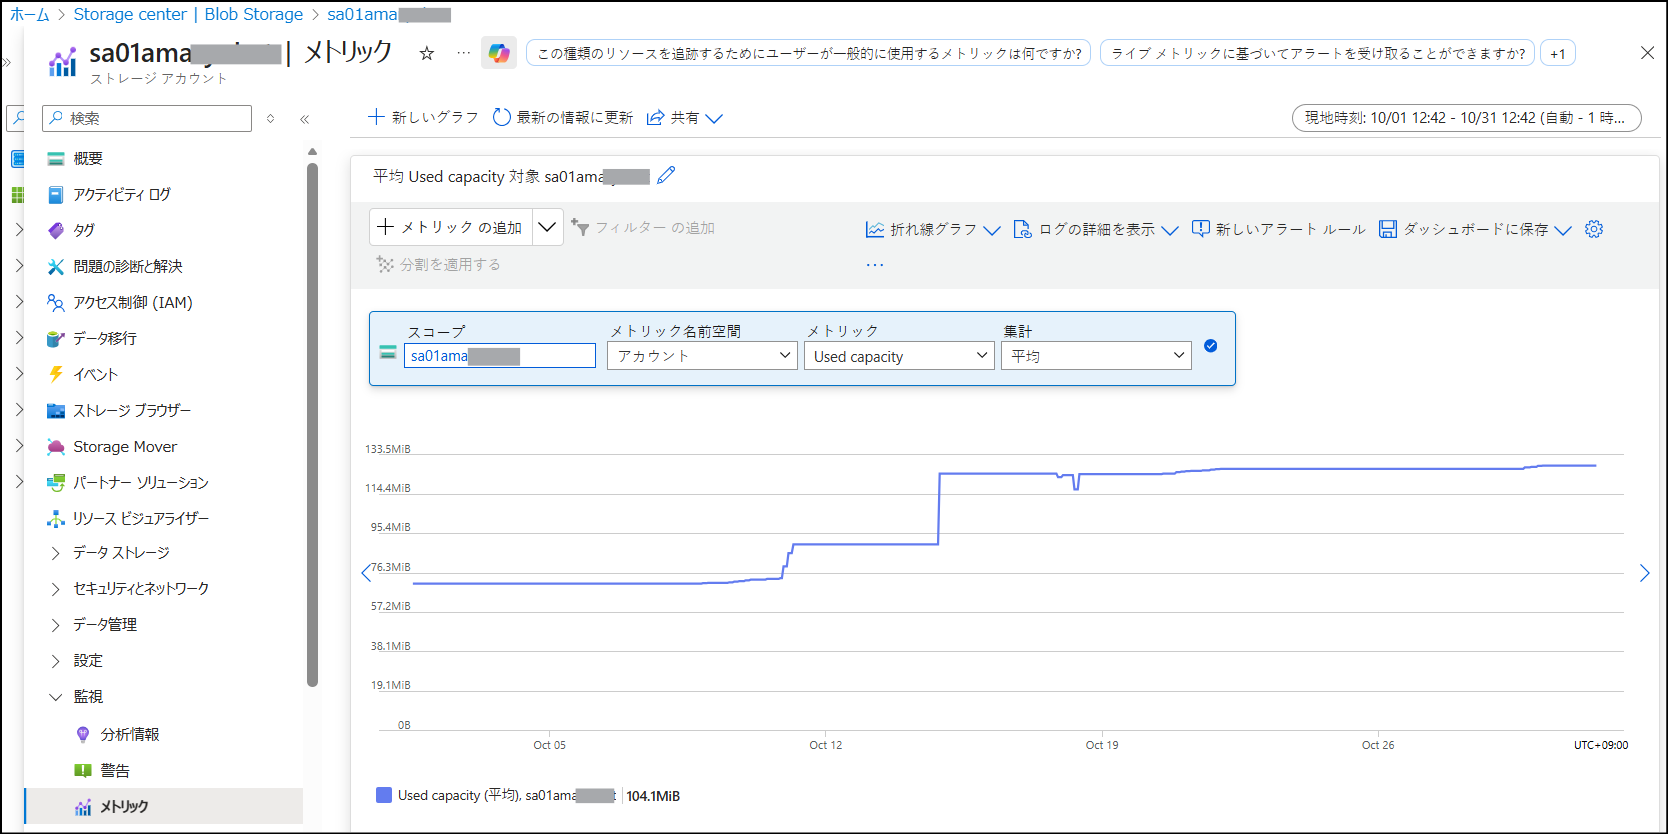Click the スコープ resource field
The image size is (1668, 834).
tap(500, 356)
